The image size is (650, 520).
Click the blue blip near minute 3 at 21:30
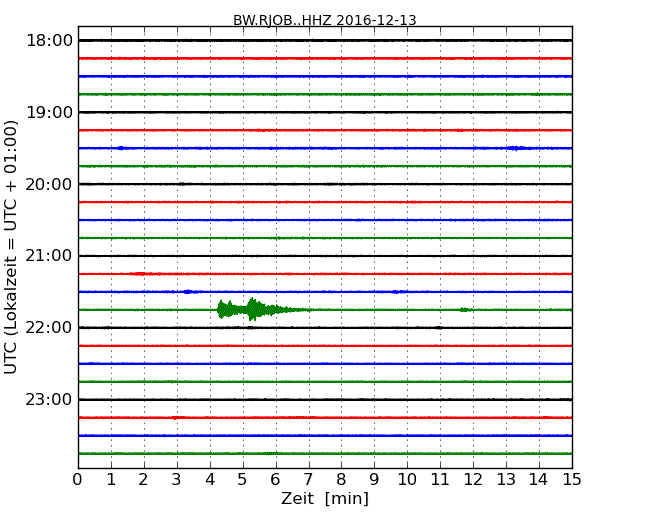pyautogui.click(x=188, y=292)
